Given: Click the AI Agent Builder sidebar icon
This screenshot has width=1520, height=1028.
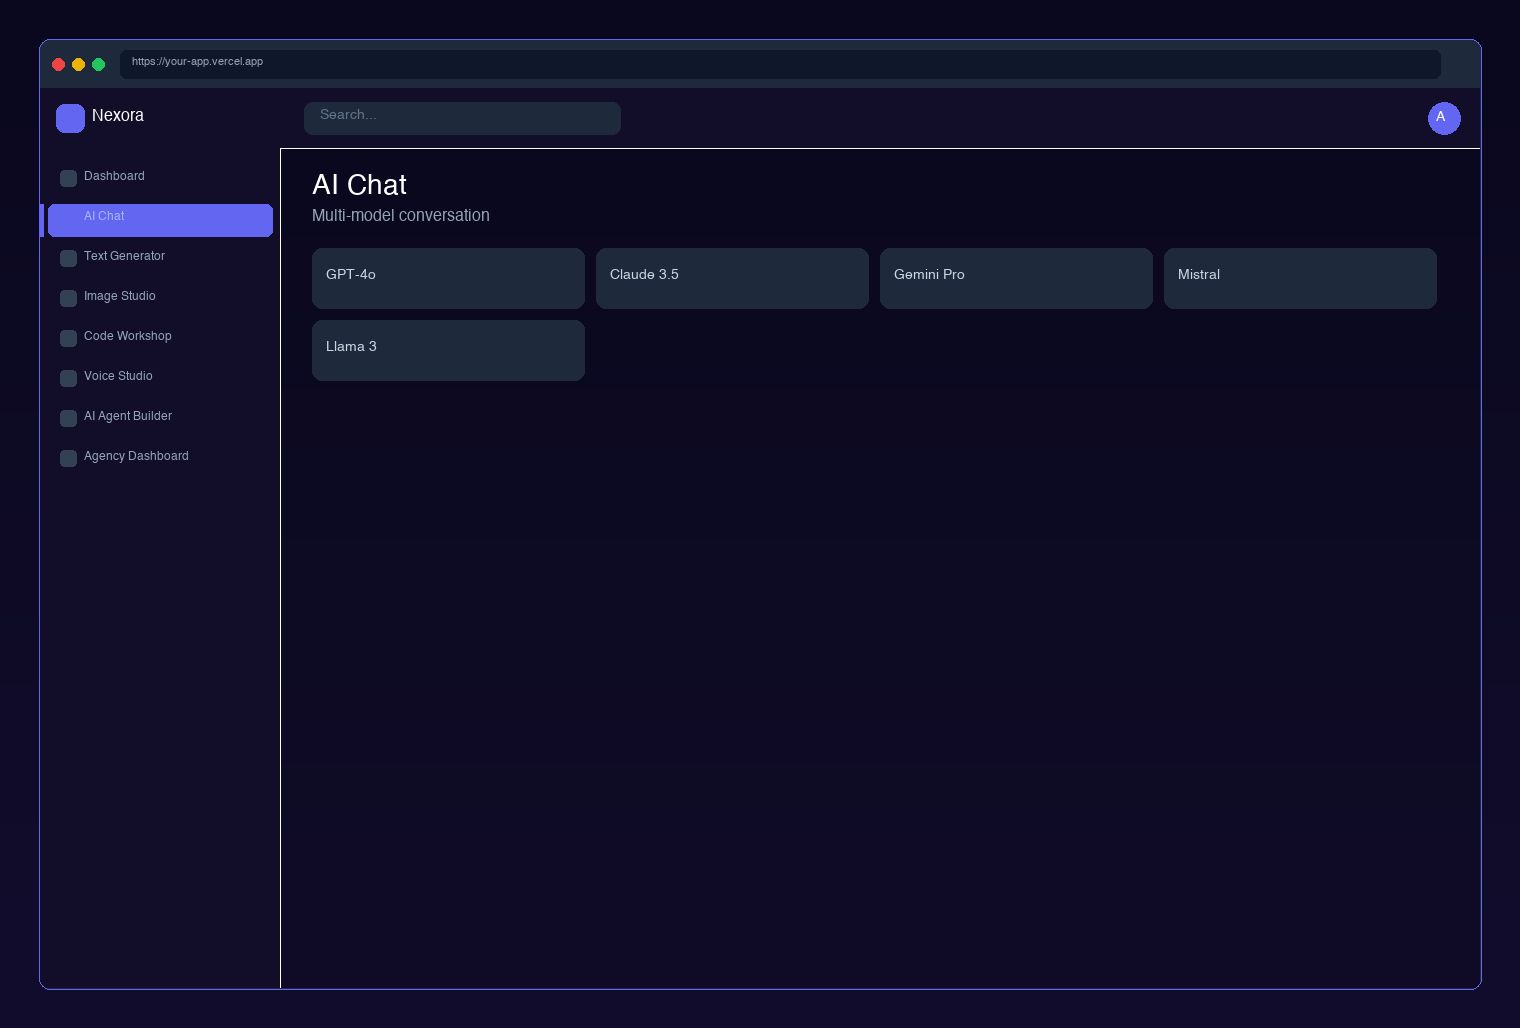Looking at the screenshot, I should [x=68, y=418].
